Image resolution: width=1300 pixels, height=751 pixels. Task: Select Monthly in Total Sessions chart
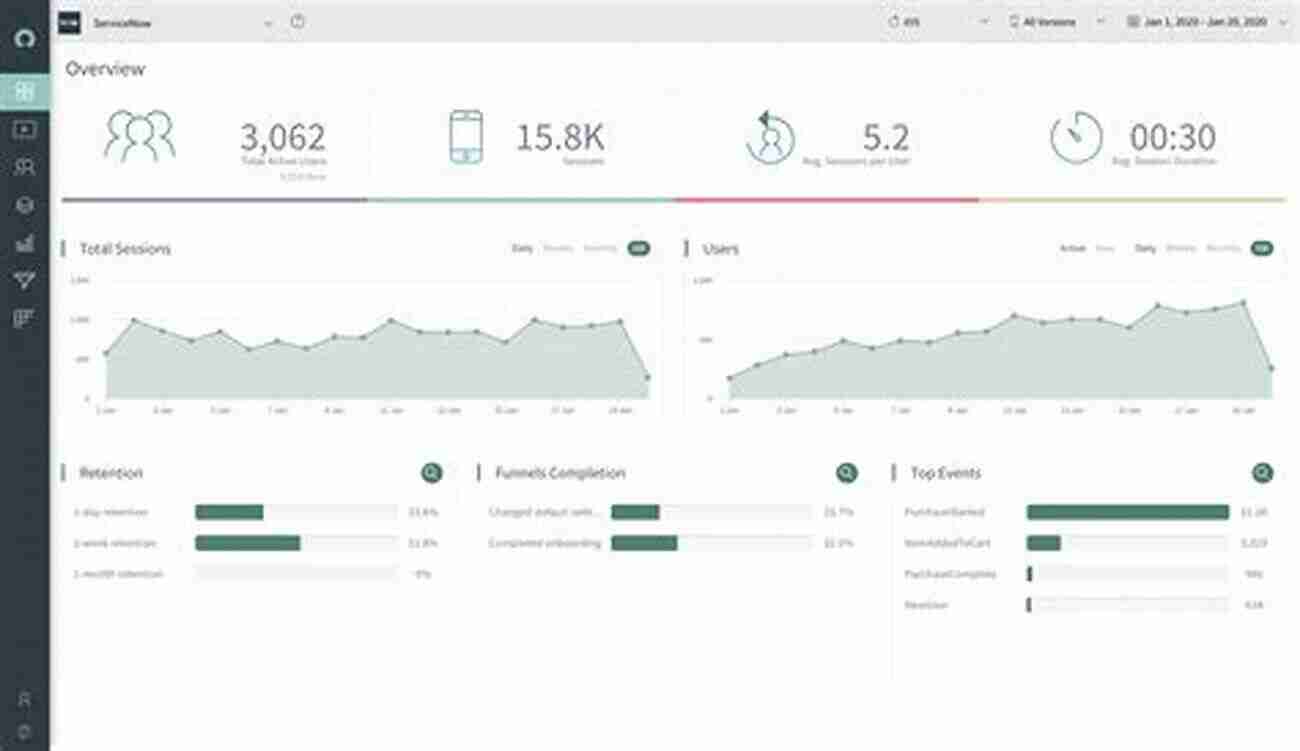tap(600, 248)
